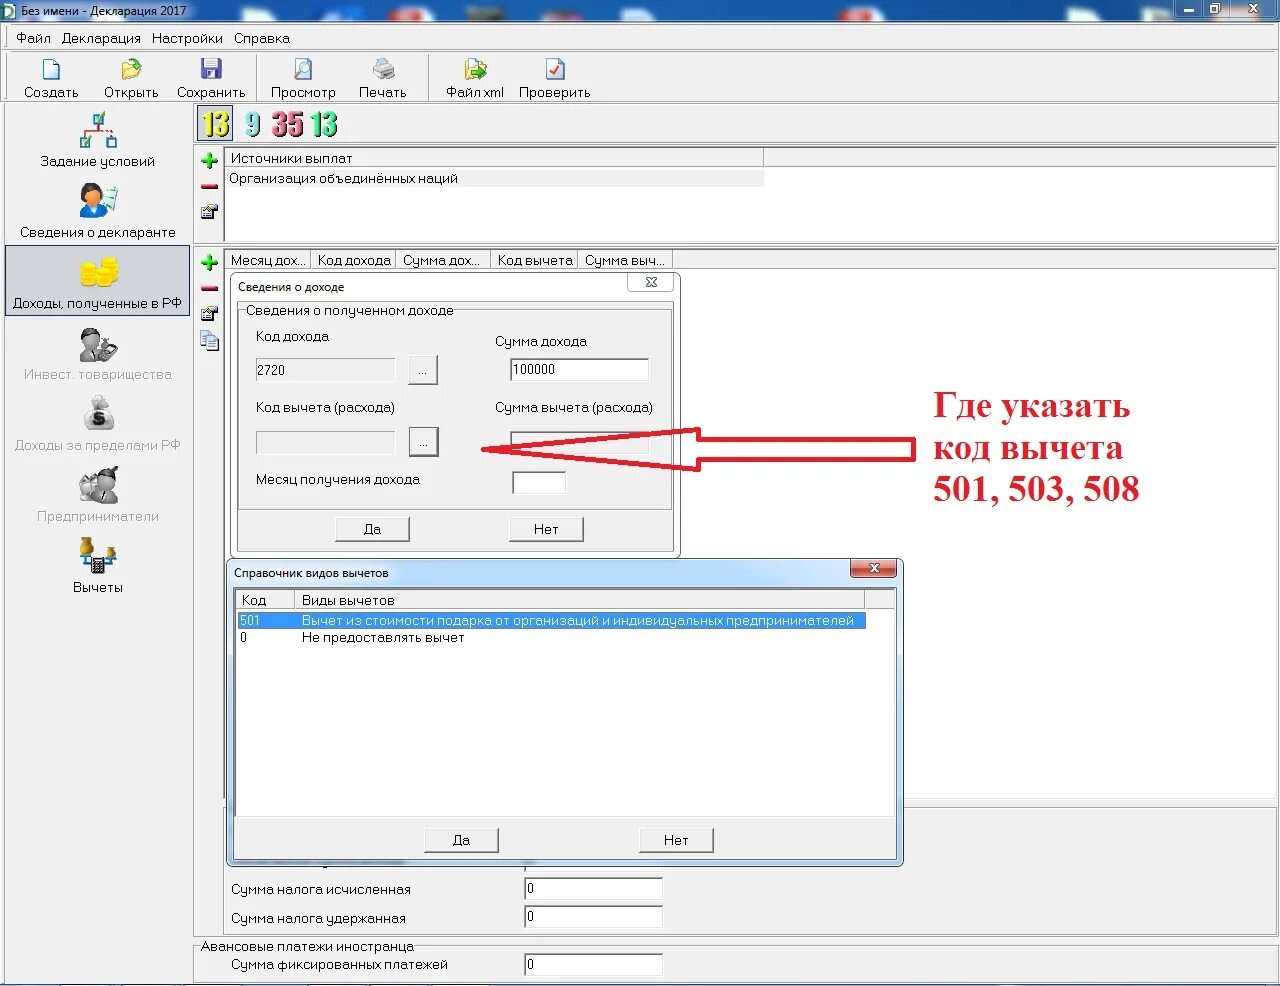1280x986 pixels.
Task: Select green 13 percent tax rate tab
Action: pos(324,124)
